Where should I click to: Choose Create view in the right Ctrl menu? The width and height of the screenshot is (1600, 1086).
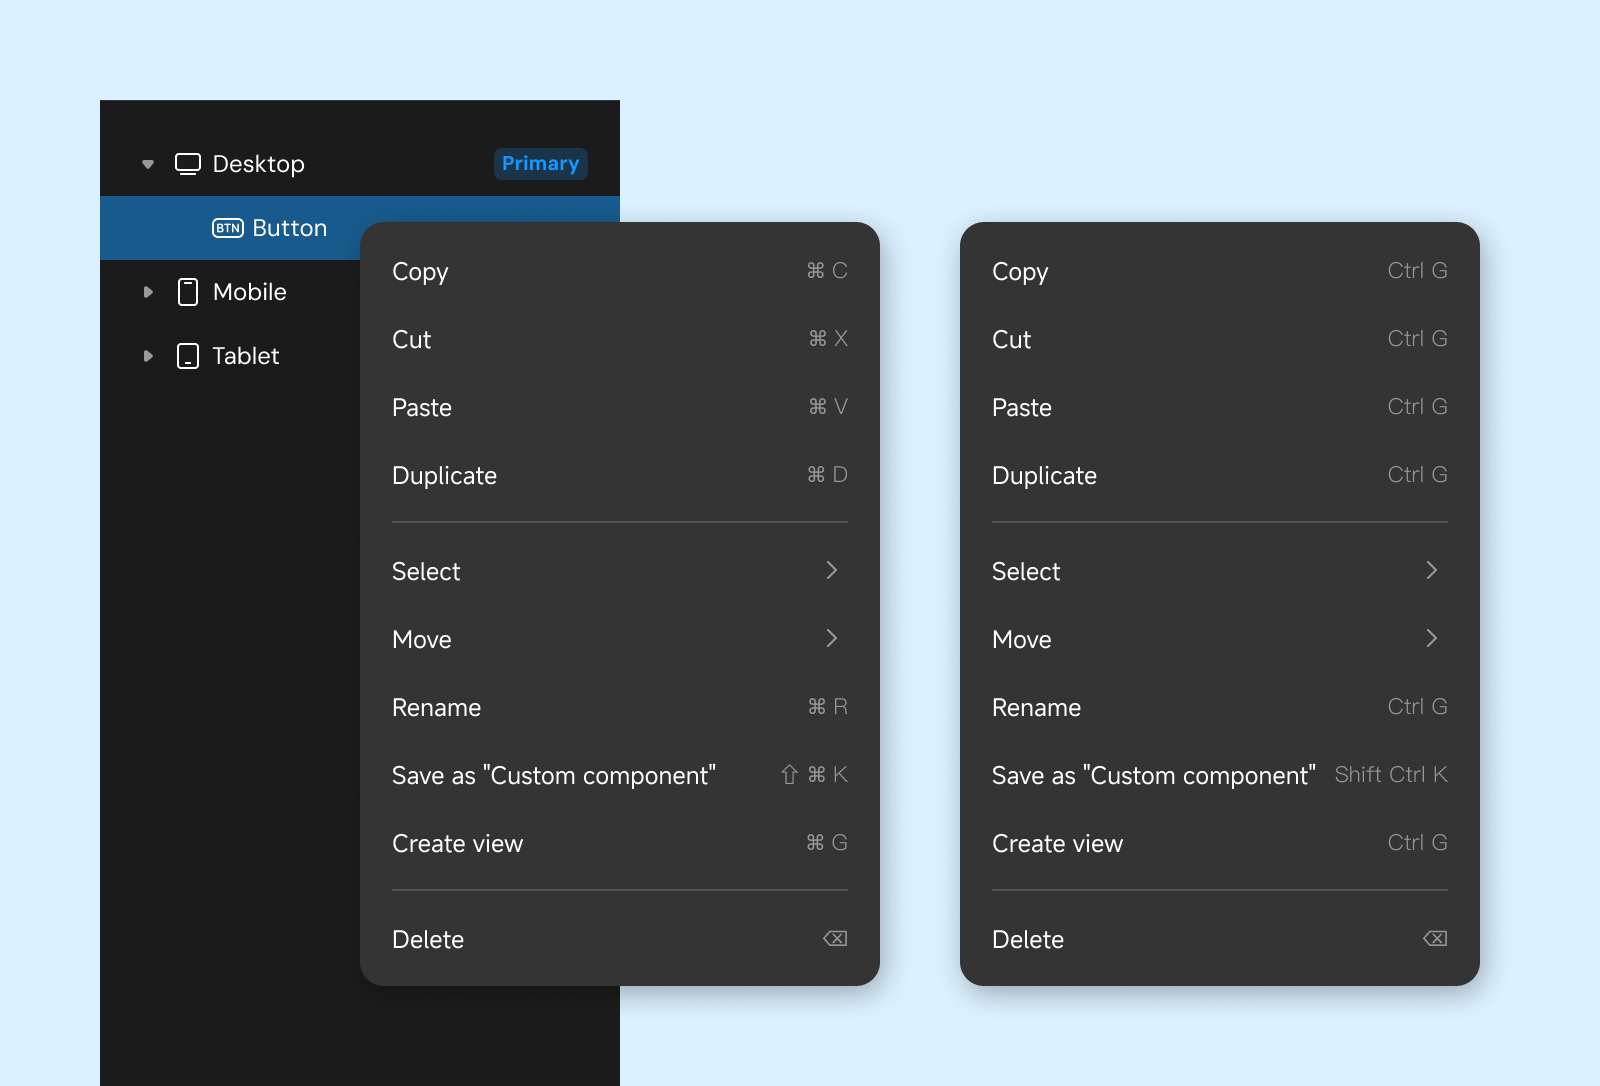(x=1220, y=844)
